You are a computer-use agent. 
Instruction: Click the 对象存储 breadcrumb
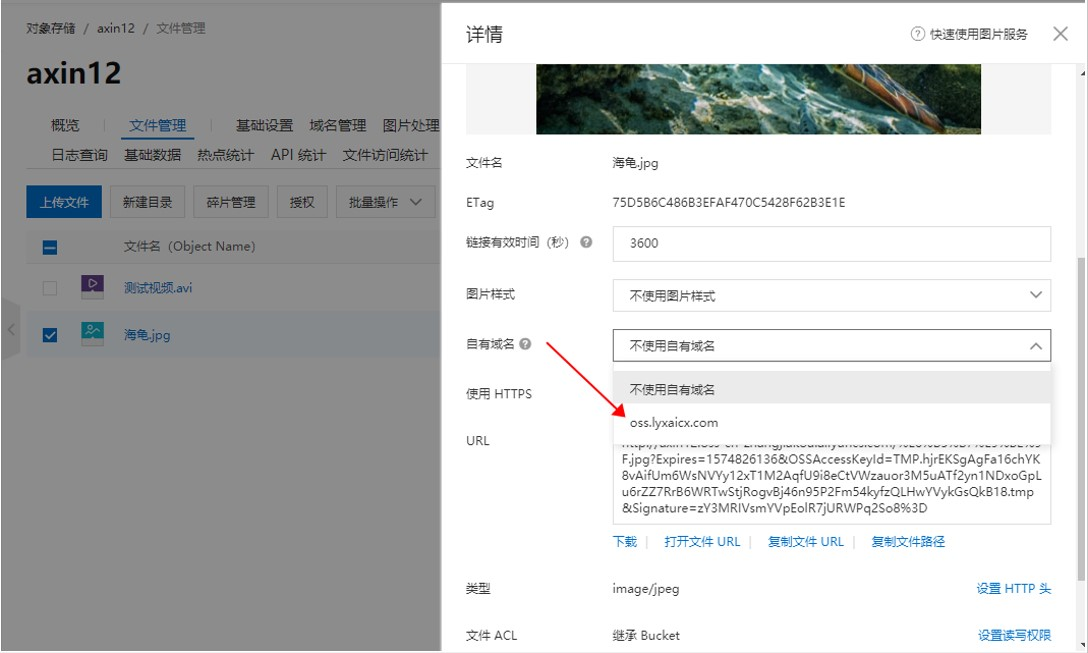click(51, 28)
